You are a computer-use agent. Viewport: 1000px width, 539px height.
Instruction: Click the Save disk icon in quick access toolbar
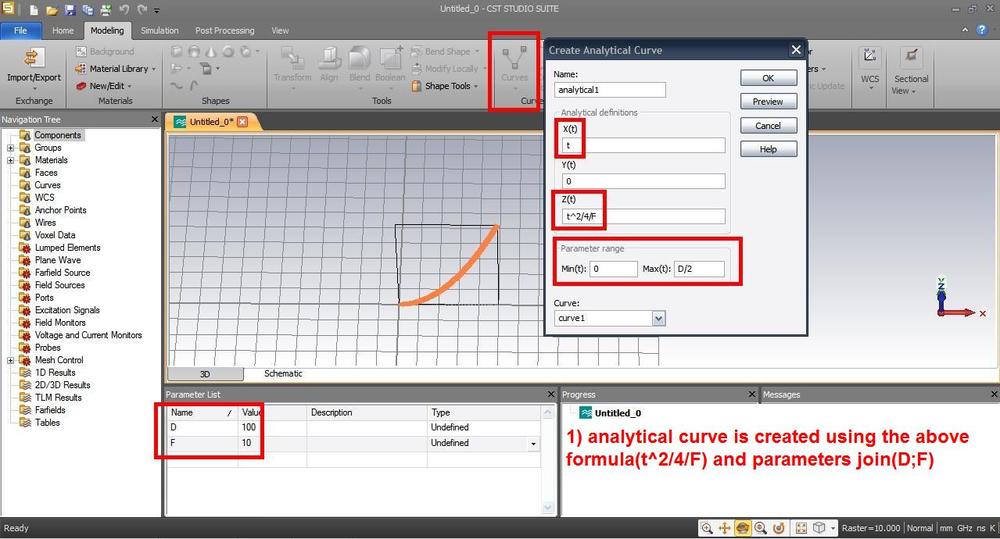coord(70,10)
